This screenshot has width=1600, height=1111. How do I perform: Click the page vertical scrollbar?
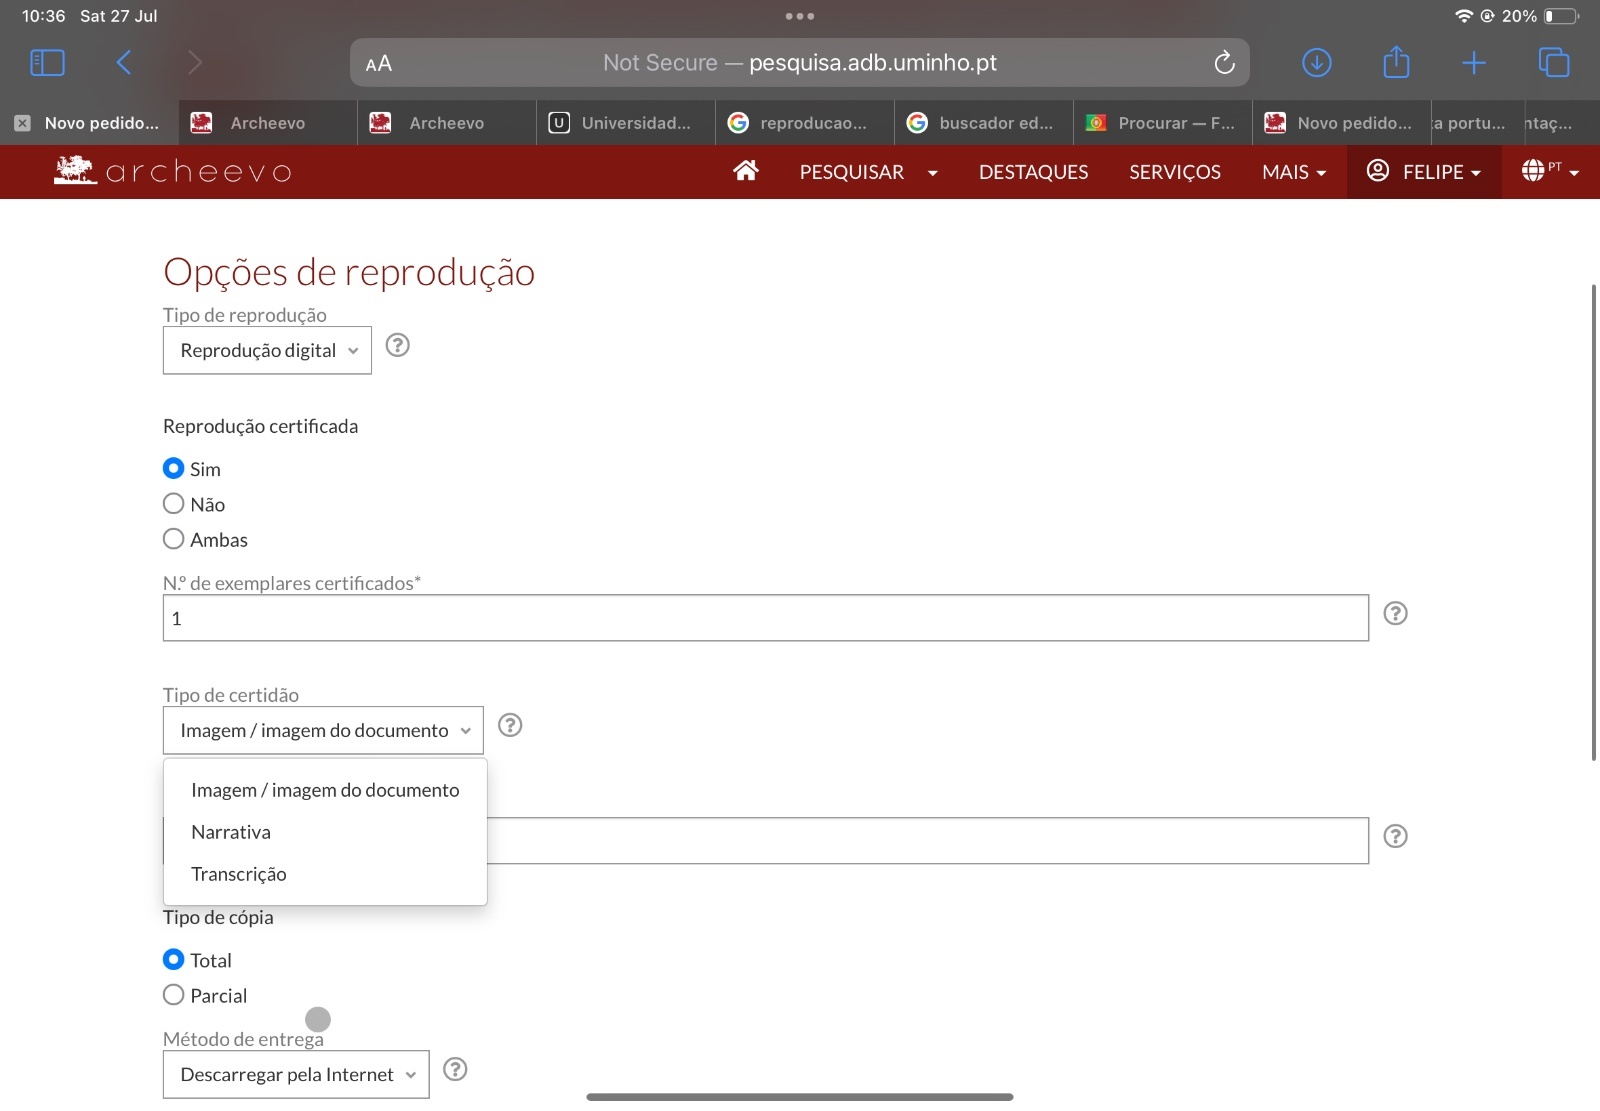click(1594, 523)
